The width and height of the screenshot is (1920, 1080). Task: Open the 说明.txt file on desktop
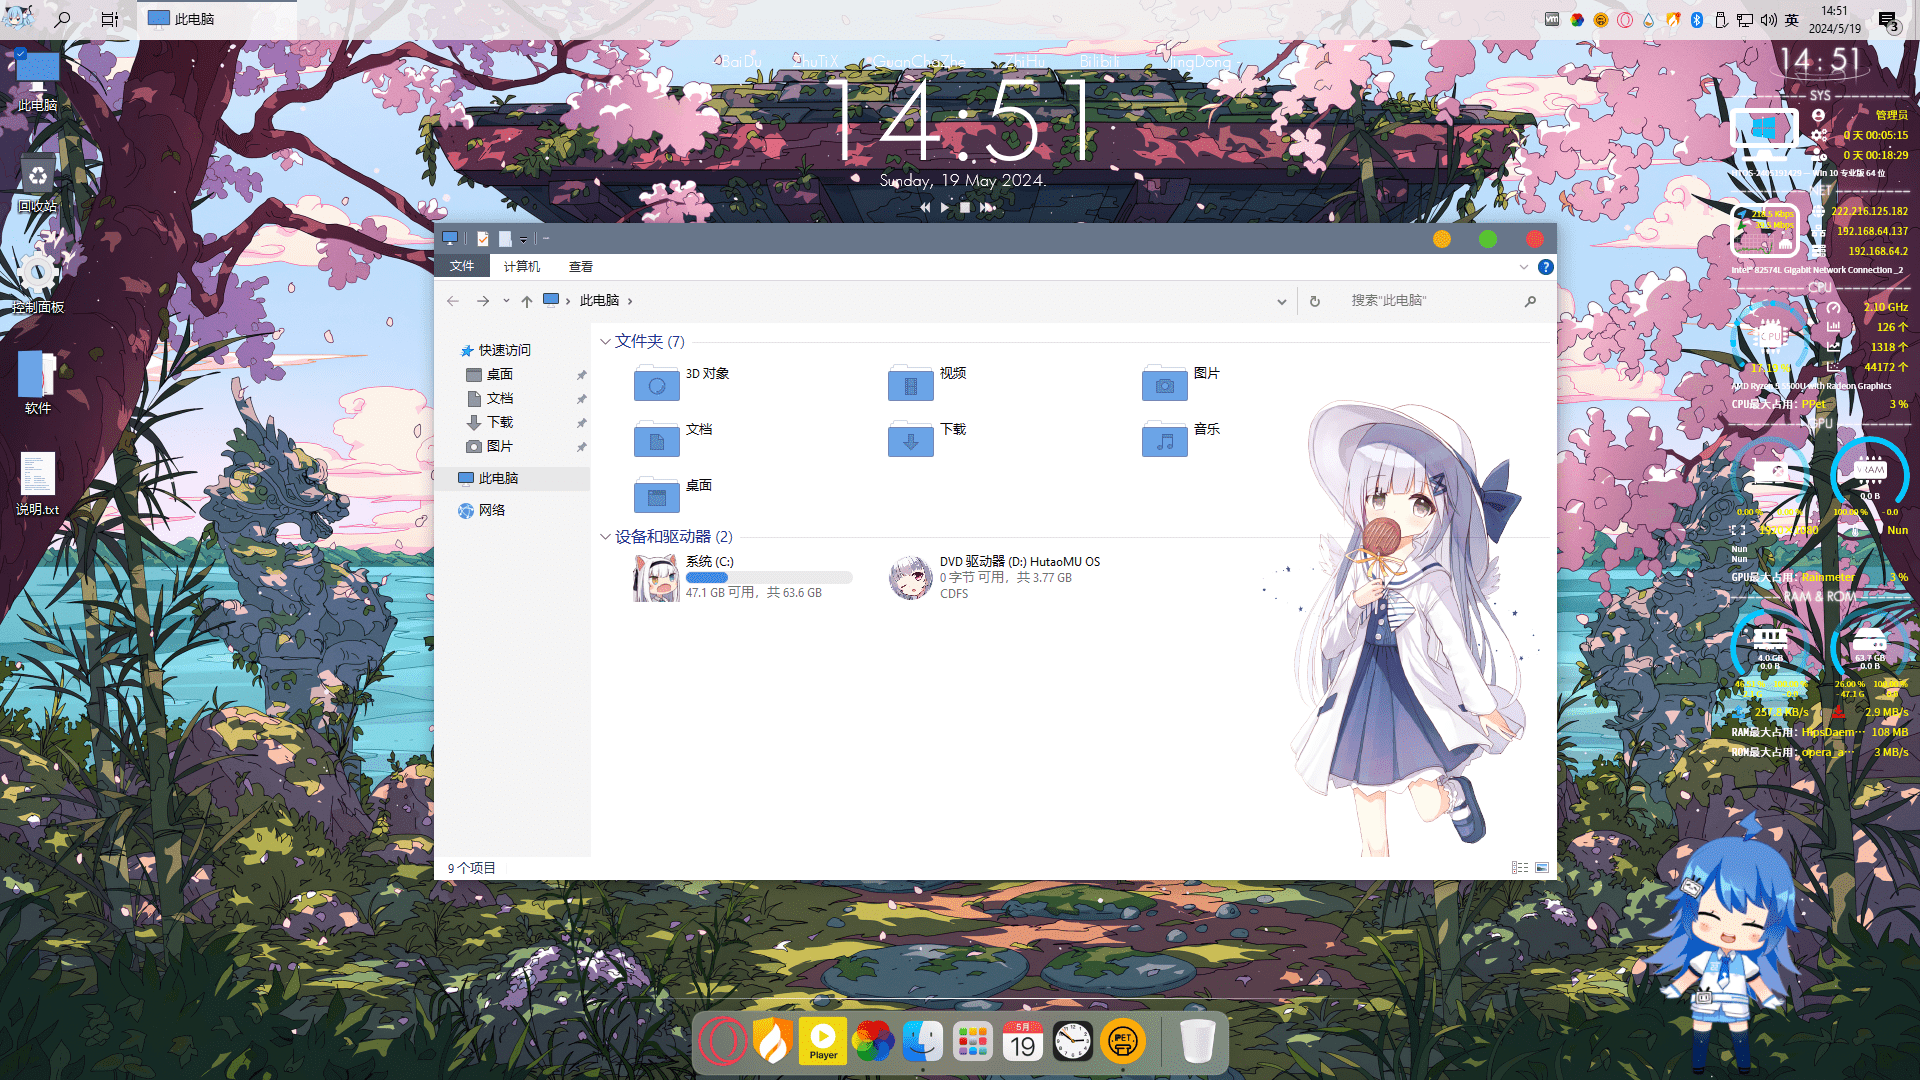point(38,484)
